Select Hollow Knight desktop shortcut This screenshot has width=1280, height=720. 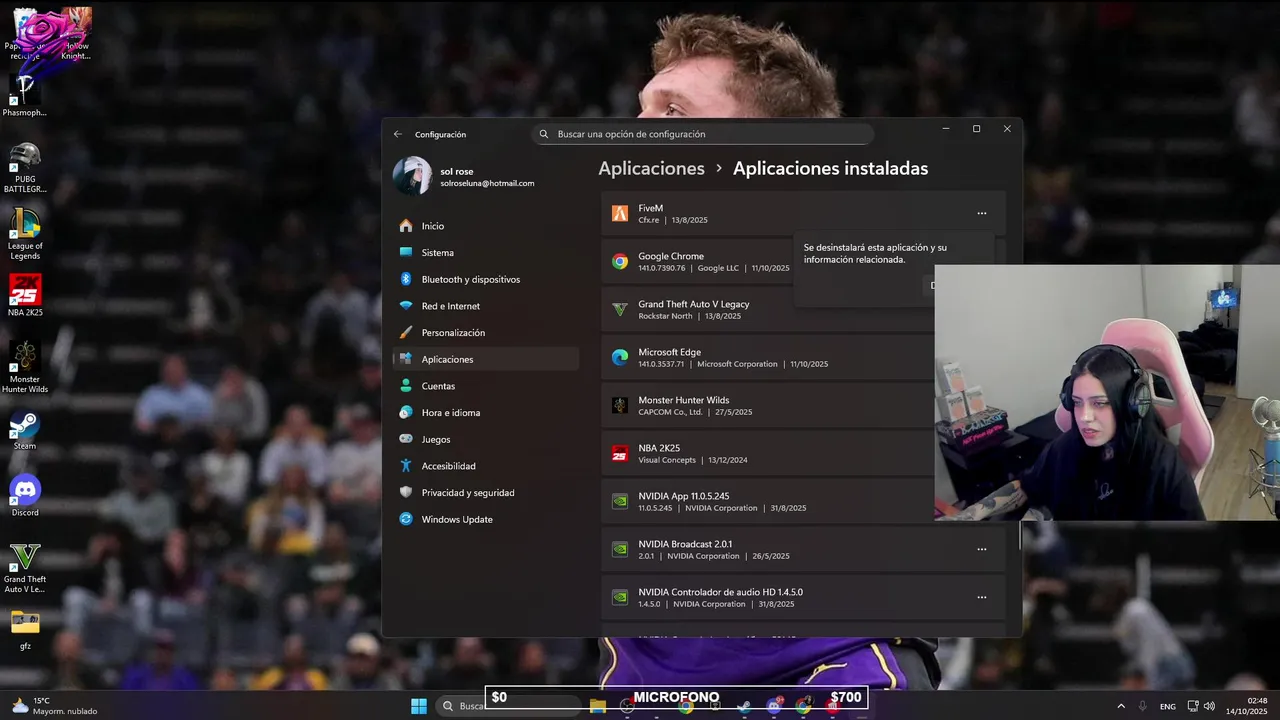tap(75, 34)
